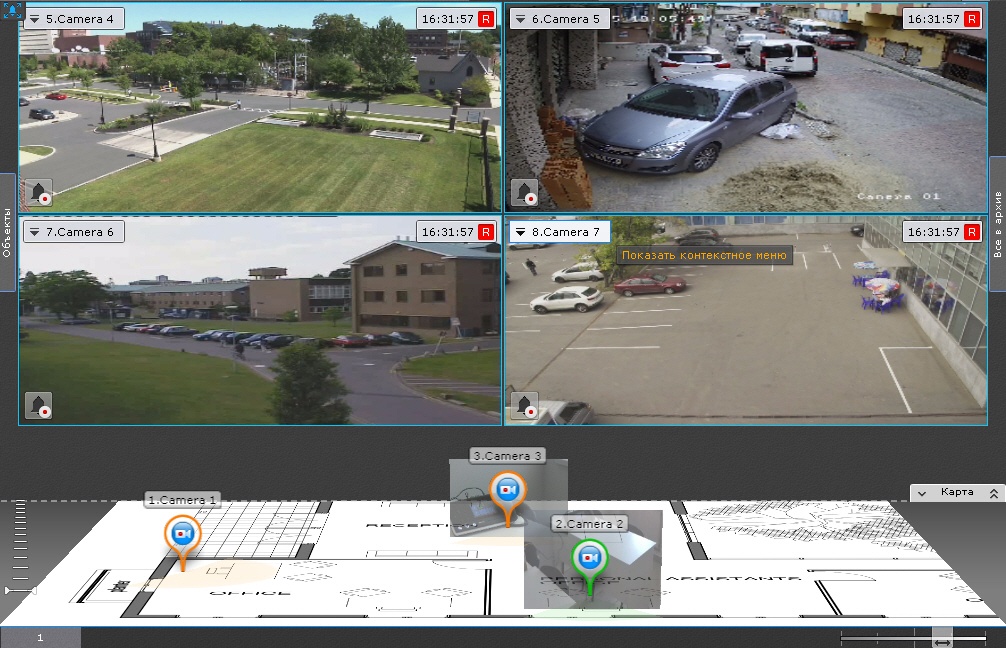Click the alarm icon in Camera 7 tile
The width and height of the screenshot is (1006, 648).
tap(524, 405)
